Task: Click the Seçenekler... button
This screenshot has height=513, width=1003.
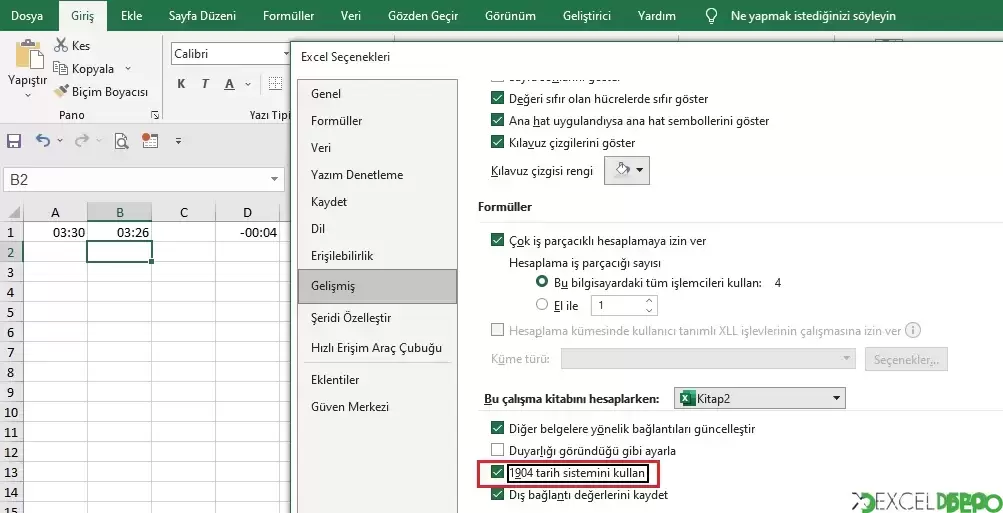Action: 906,359
